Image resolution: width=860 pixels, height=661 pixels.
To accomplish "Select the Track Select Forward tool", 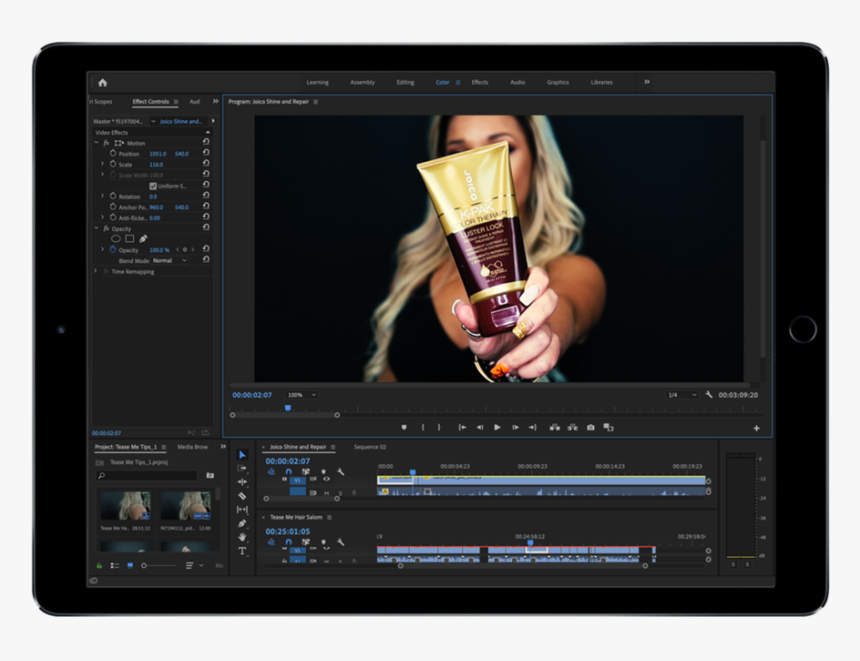I will [x=242, y=468].
